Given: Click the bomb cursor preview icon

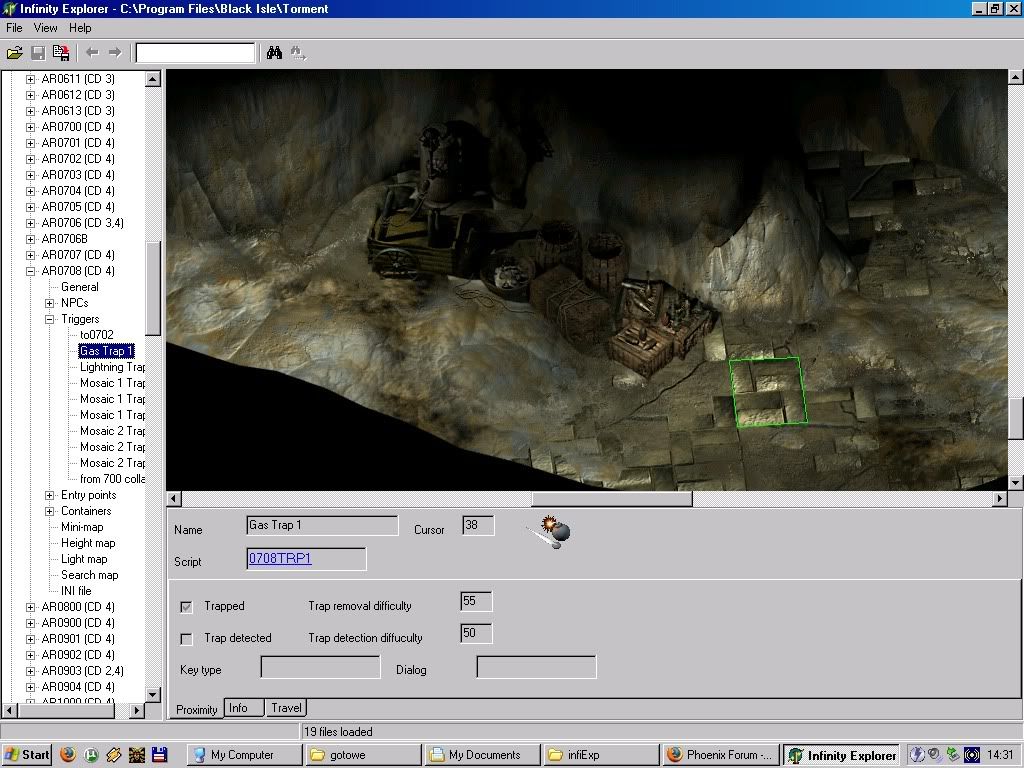Looking at the screenshot, I should point(549,532).
